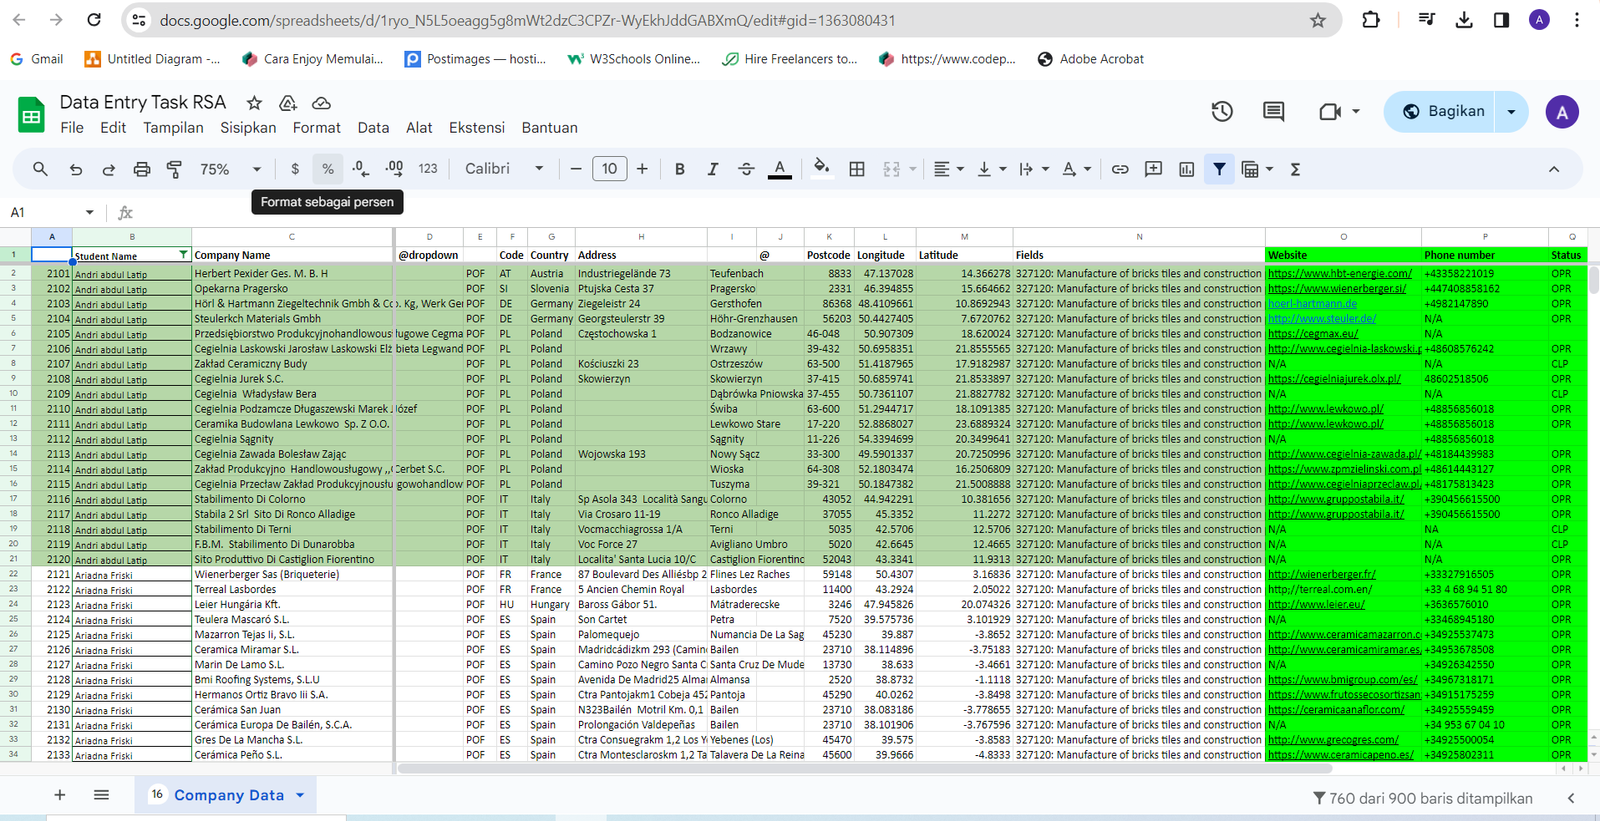
Task: Toggle the filter funnel button
Action: [x=1219, y=169]
